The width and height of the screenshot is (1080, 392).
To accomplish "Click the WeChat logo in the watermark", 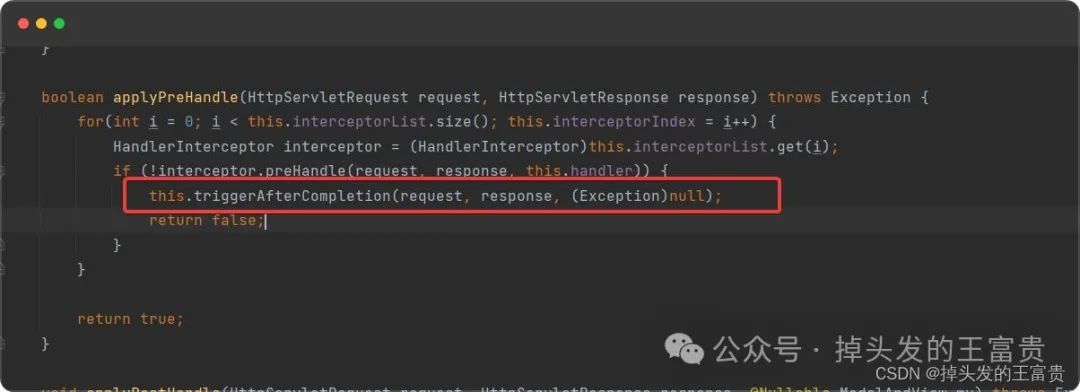I will [684, 350].
